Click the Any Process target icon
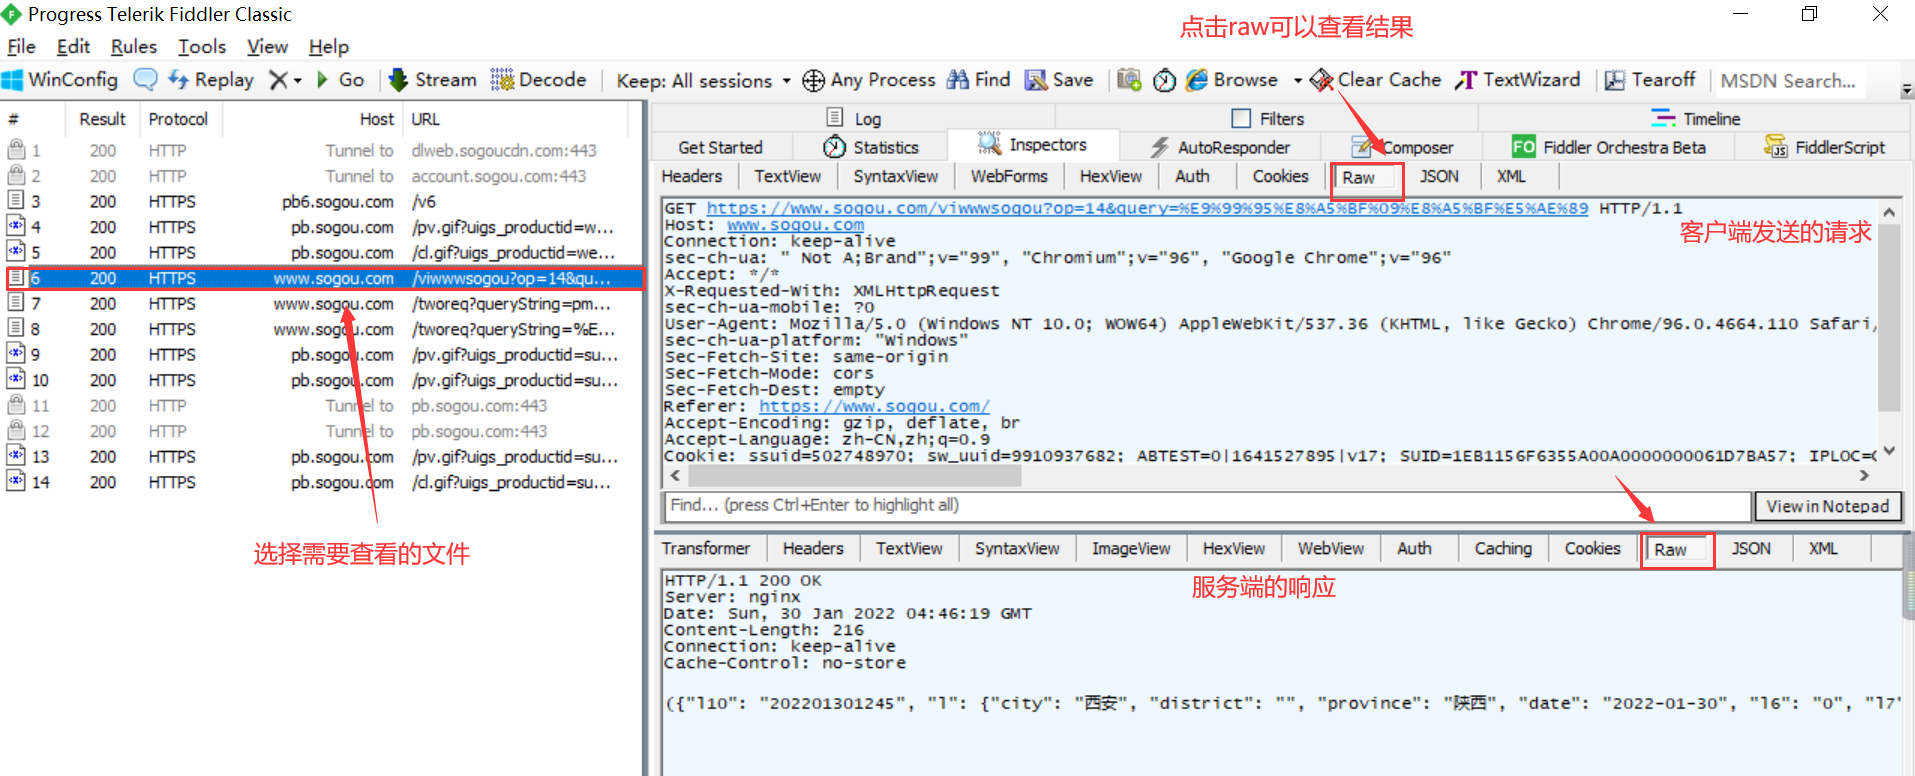Screen dimensions: 1915x776 pos(814,80)
